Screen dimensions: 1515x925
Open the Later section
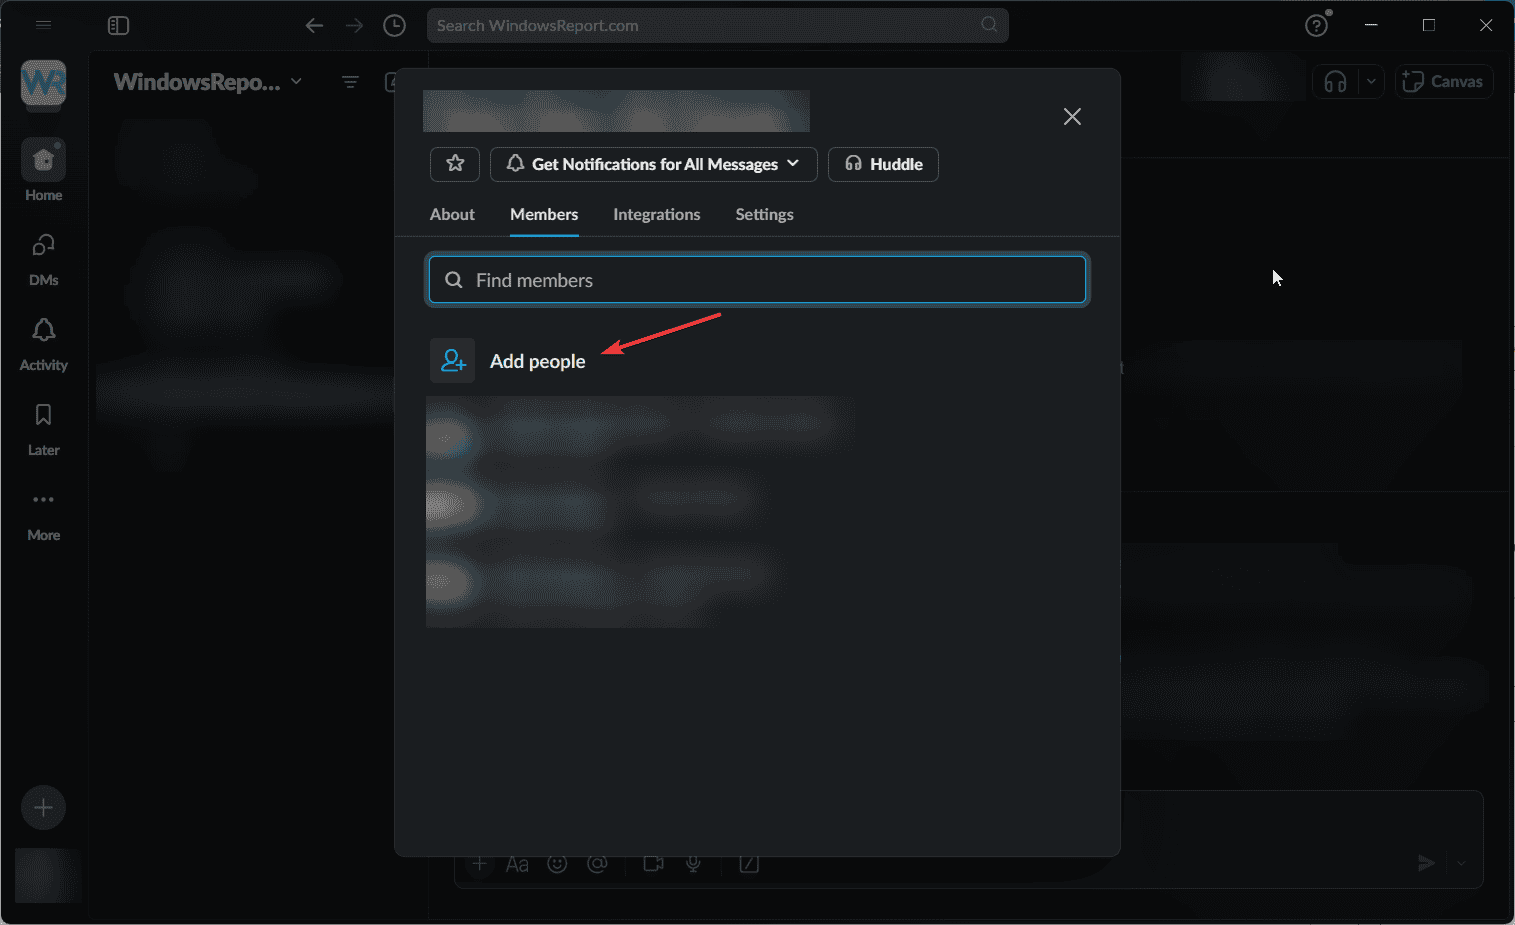pyautogui.click(x=43, y=428)
